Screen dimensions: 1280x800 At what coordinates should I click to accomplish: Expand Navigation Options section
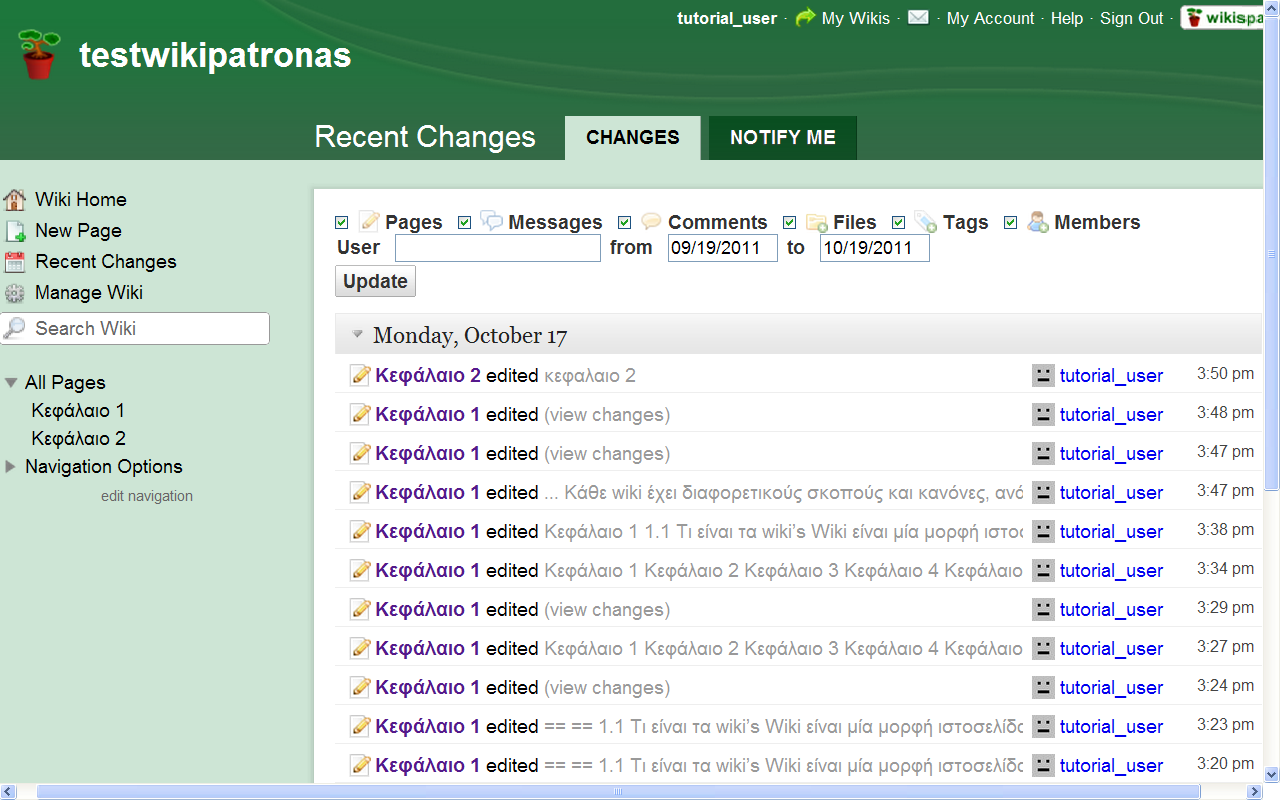pos(11,466)
